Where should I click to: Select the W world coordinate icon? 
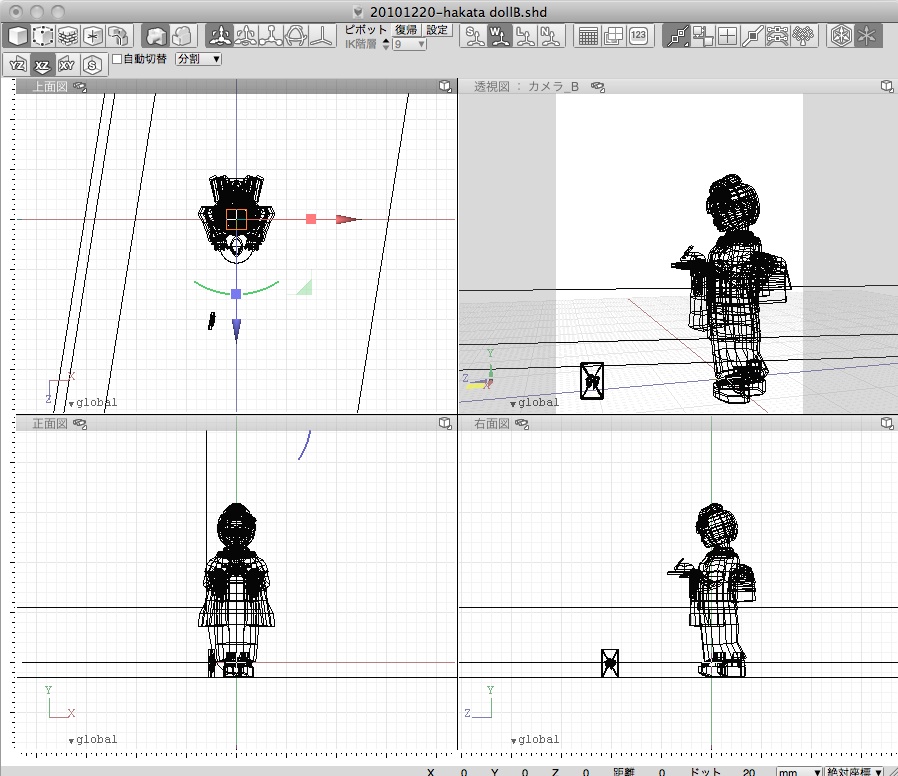(499, 36)
